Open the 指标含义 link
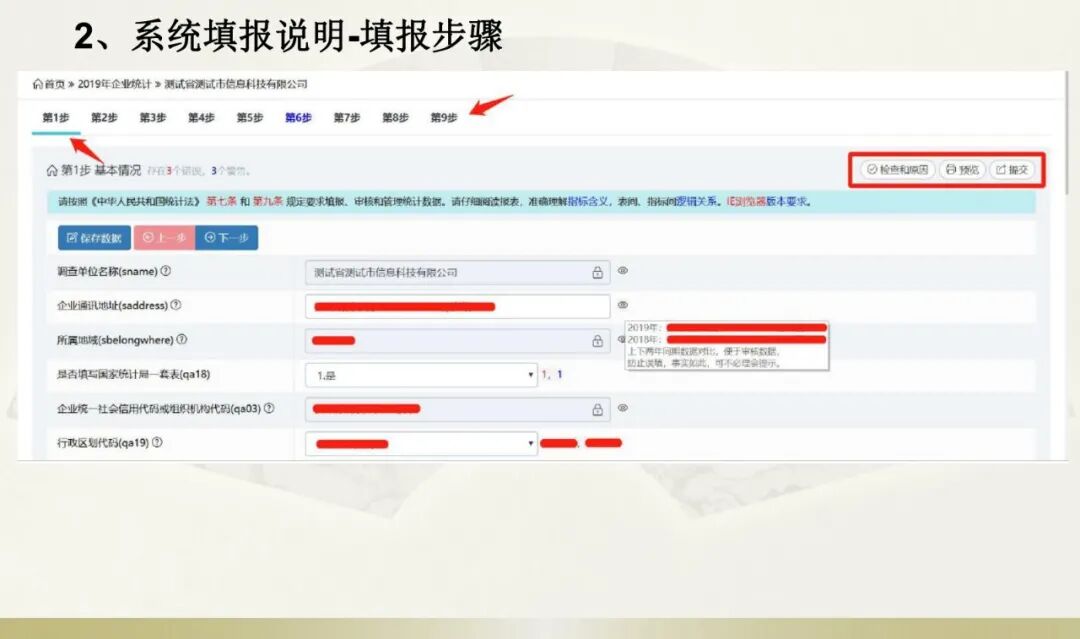The image size is (1080, 639). (588, 202)
